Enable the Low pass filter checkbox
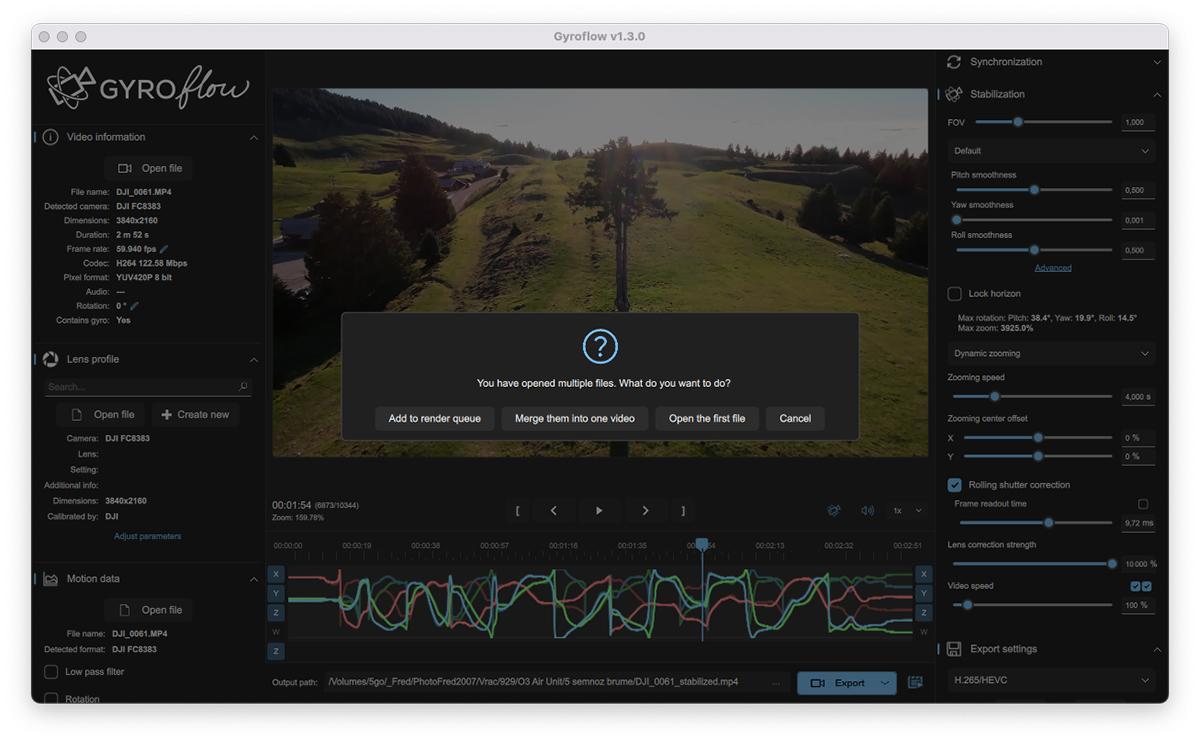This screenshot has width=1200, height=742. point(50,672)
